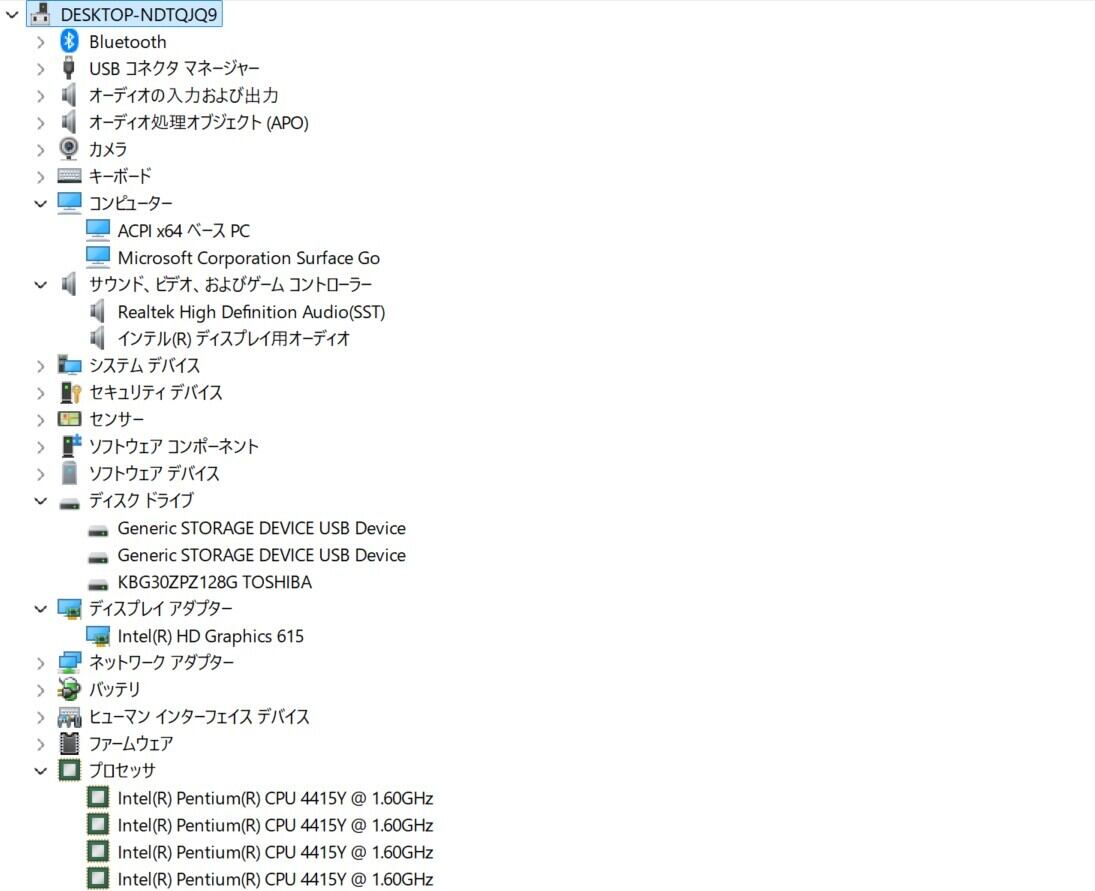This screenshot has width=1095, height=891.
Task: Select the Realtek High Definition Audio(SST) label
Action: coord(251,312)
